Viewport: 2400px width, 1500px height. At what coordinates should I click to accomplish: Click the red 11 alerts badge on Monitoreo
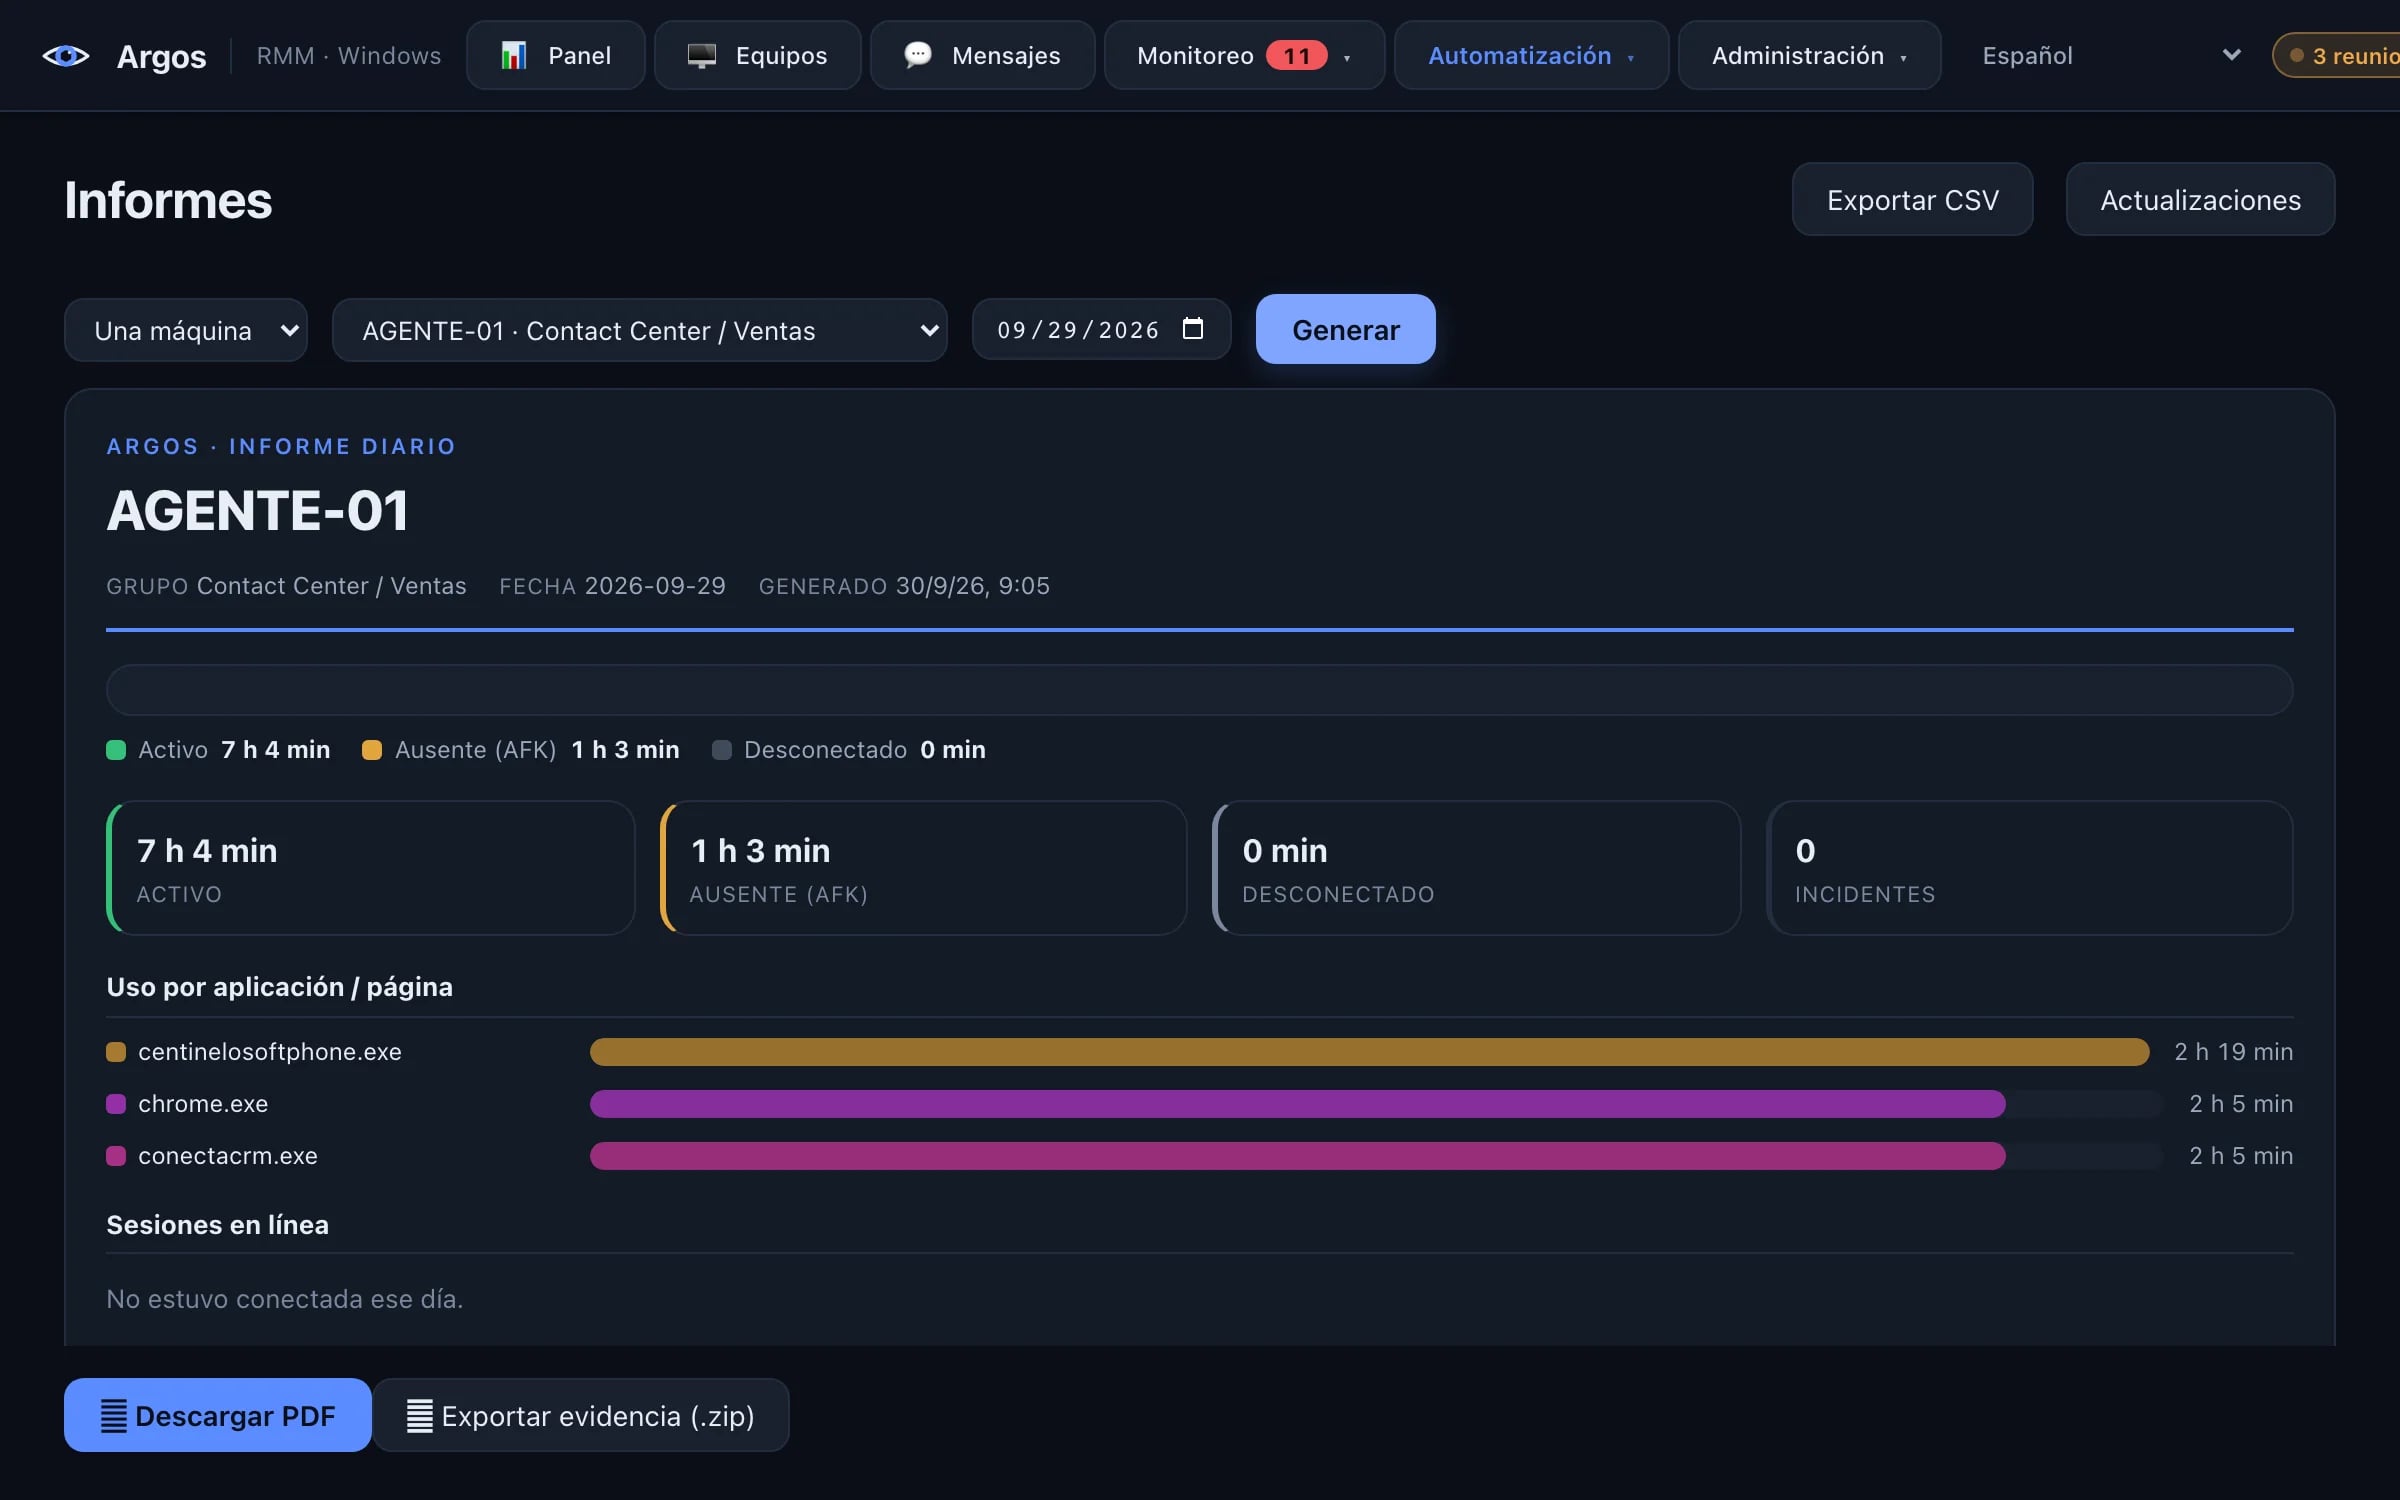click(1296, 55)
